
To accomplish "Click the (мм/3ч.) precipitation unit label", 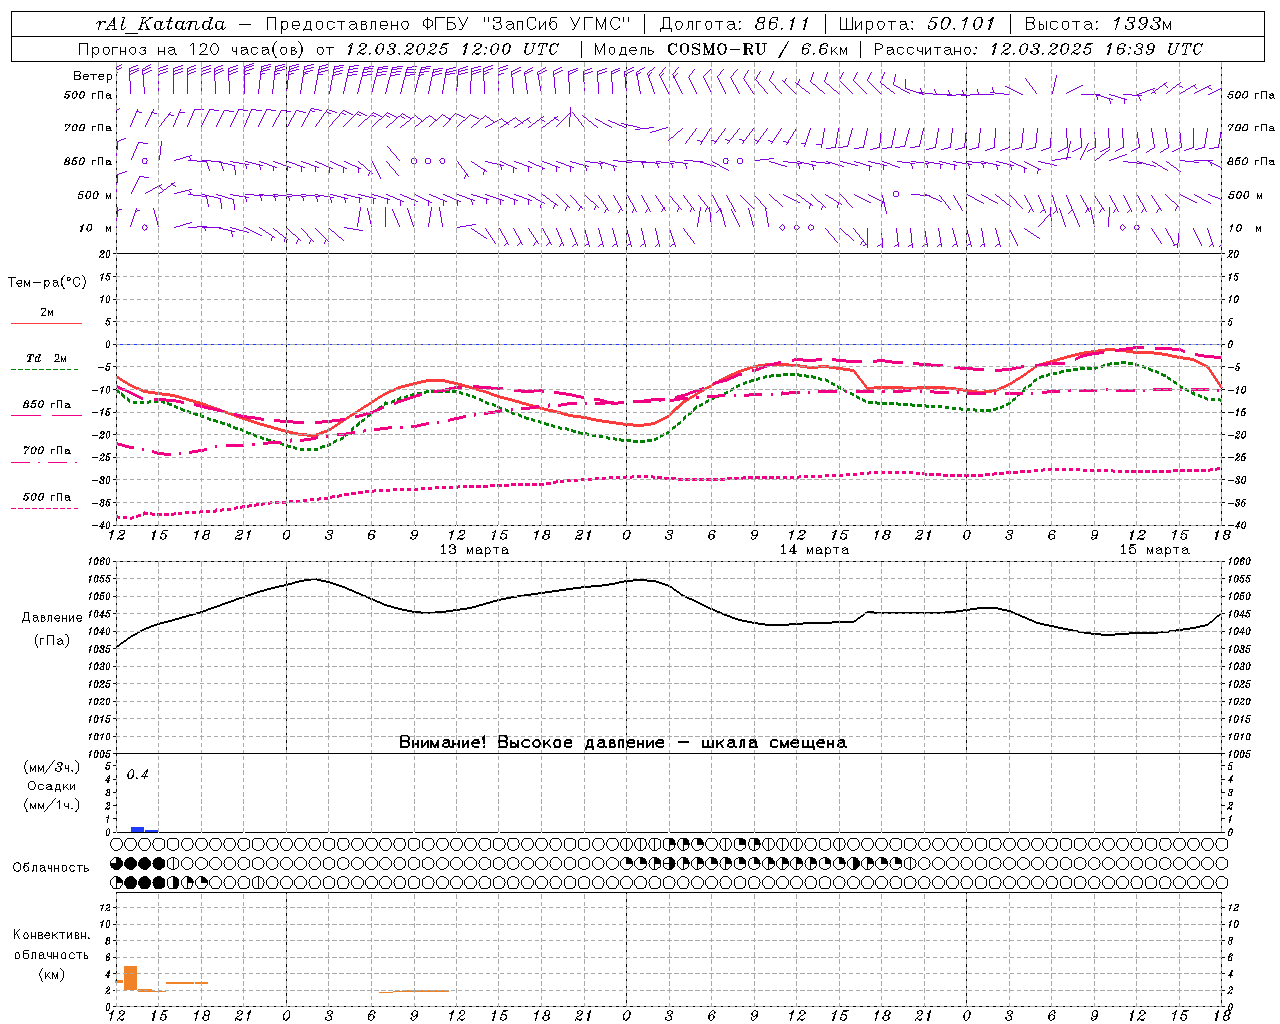I will tap(51, 767).
